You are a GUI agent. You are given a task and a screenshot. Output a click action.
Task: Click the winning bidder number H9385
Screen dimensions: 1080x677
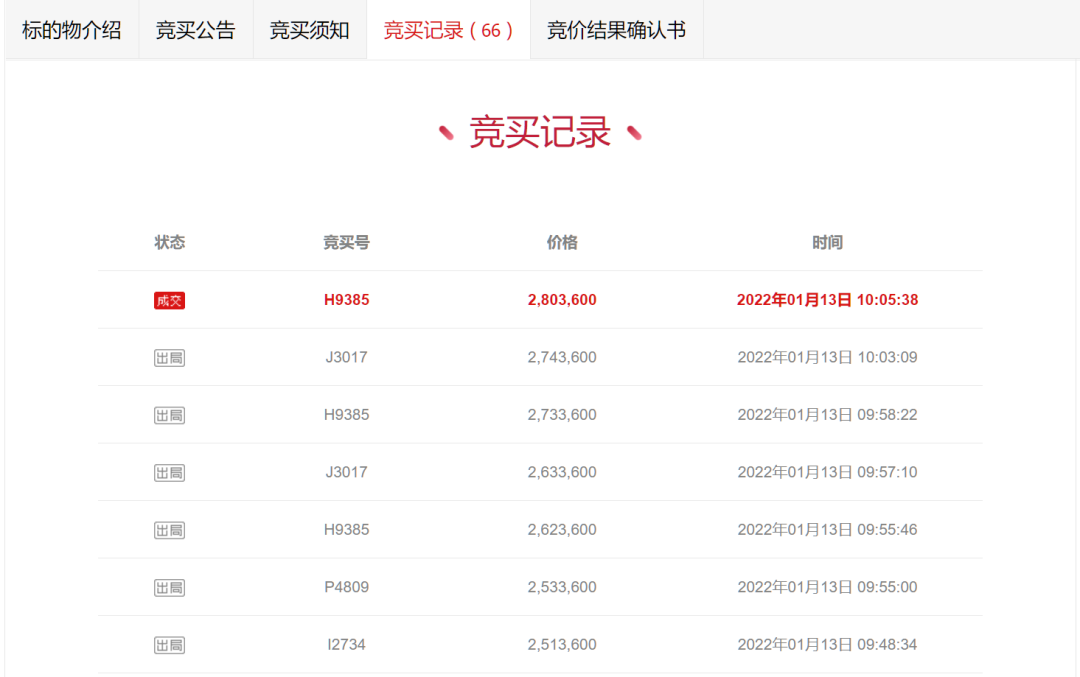pos(344,300)
